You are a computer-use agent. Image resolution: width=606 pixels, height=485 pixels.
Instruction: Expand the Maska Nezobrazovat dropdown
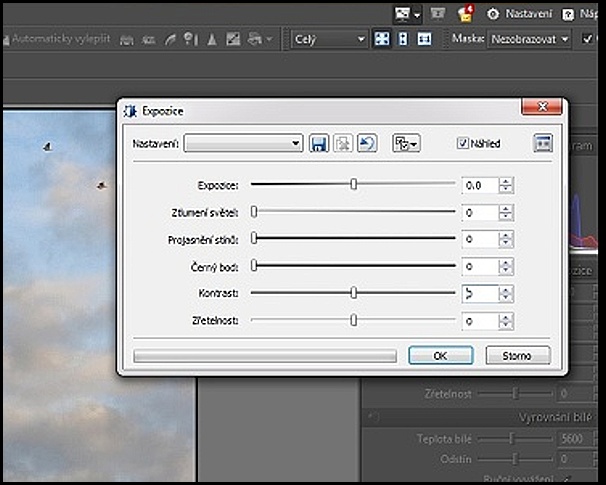tap(529, 39)
